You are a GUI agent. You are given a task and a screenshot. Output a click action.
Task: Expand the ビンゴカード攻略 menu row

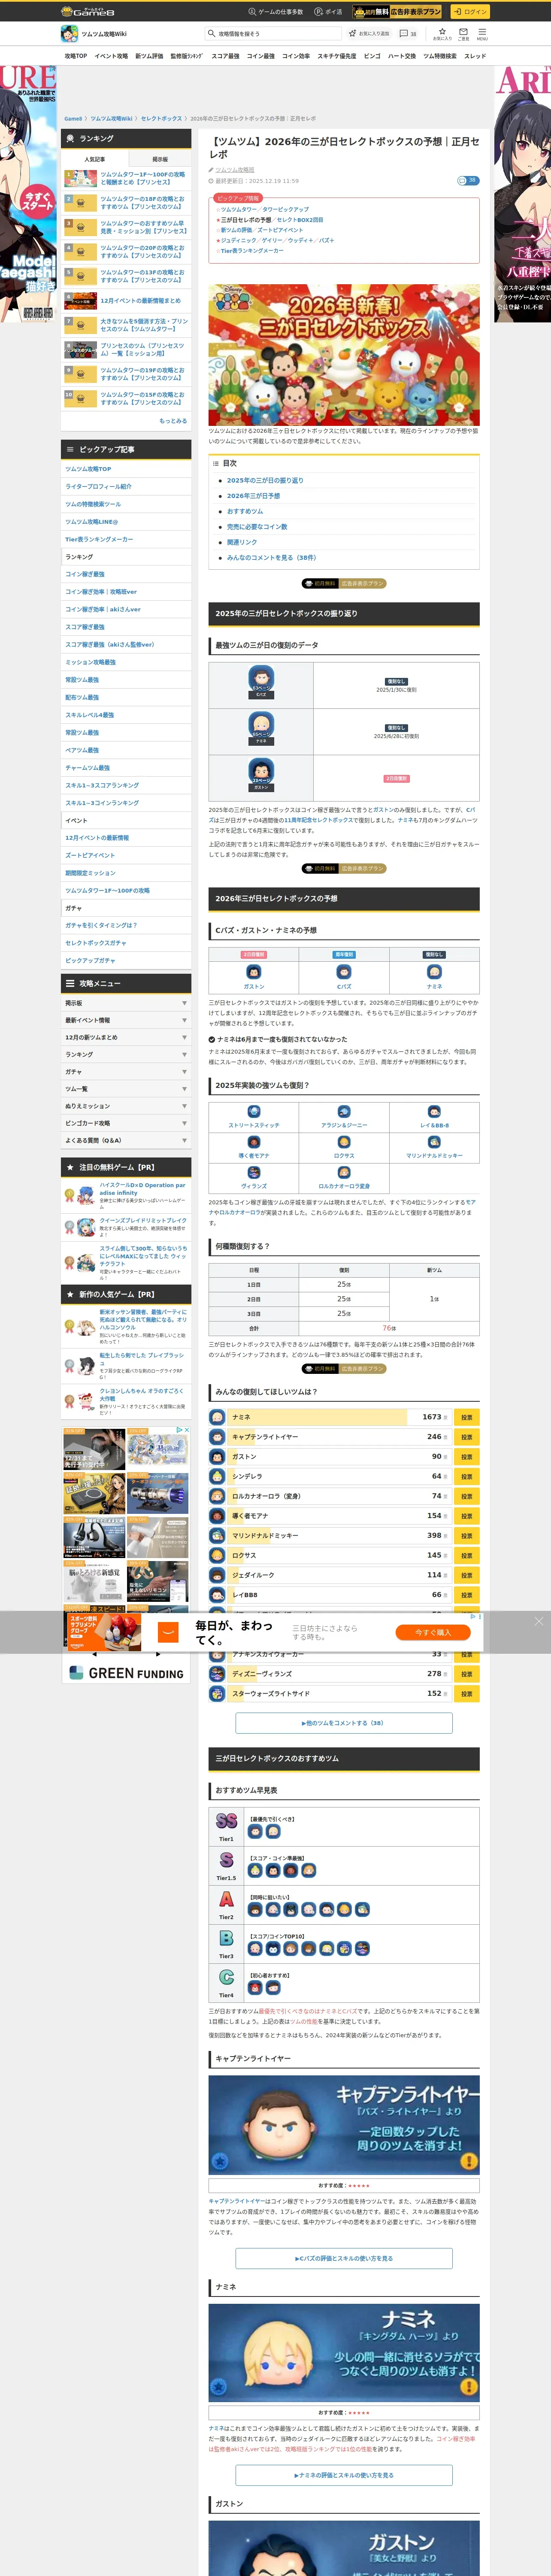126,1123
